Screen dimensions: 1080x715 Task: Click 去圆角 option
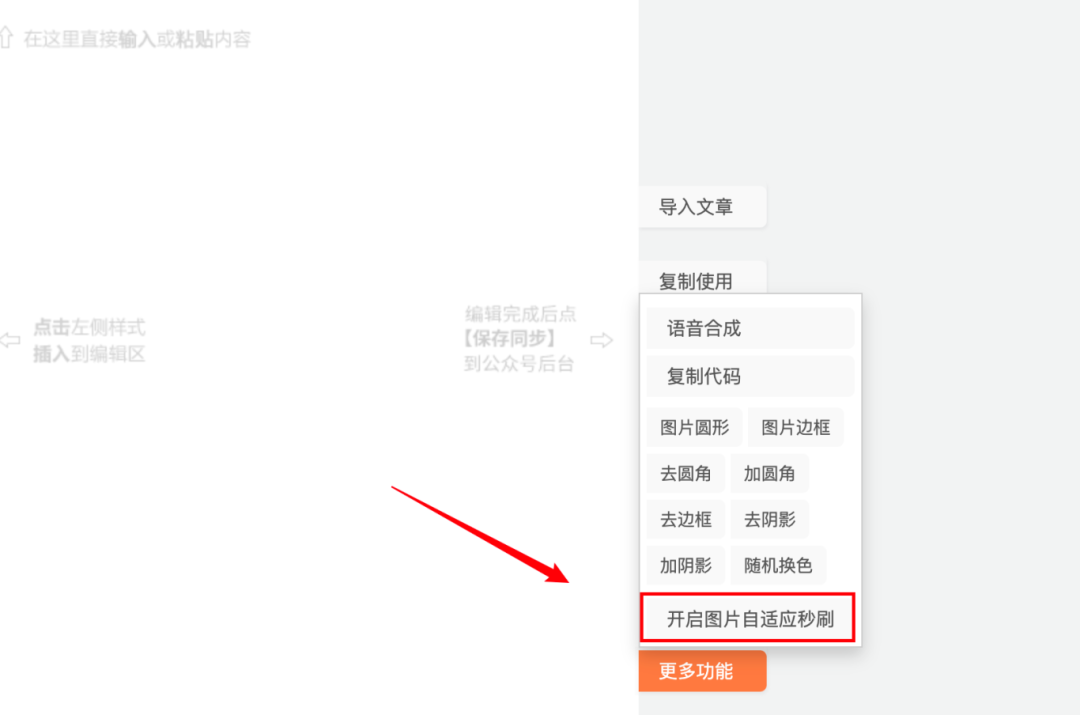685,473
